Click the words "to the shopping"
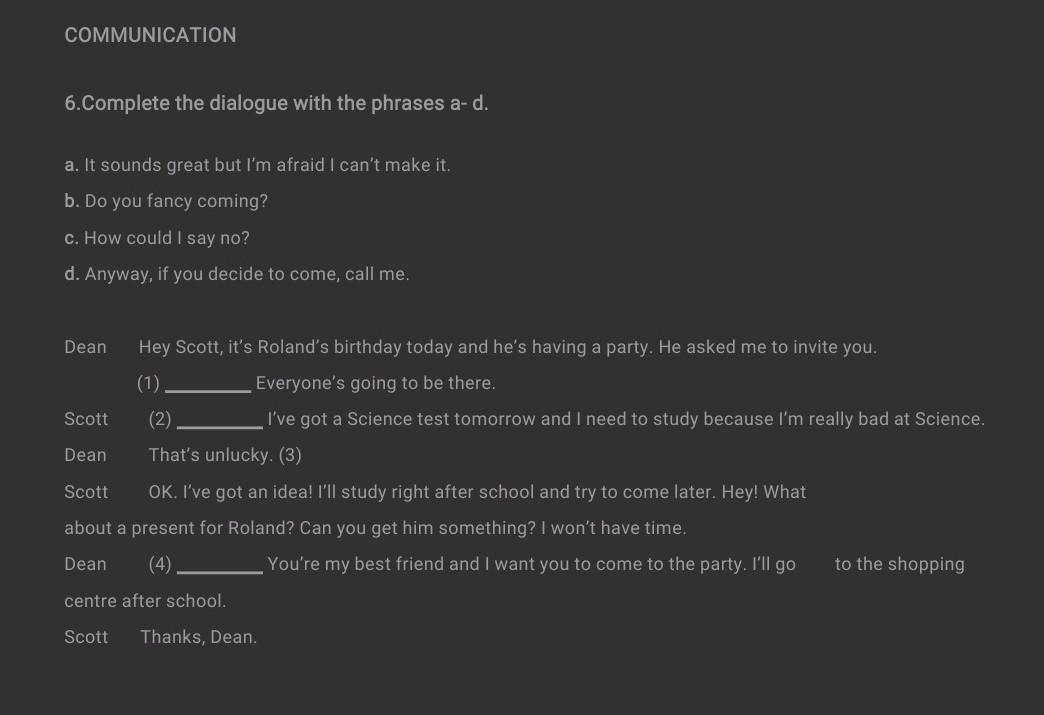The height and width of the screenshot is (715, 1044). coord(899,564)
